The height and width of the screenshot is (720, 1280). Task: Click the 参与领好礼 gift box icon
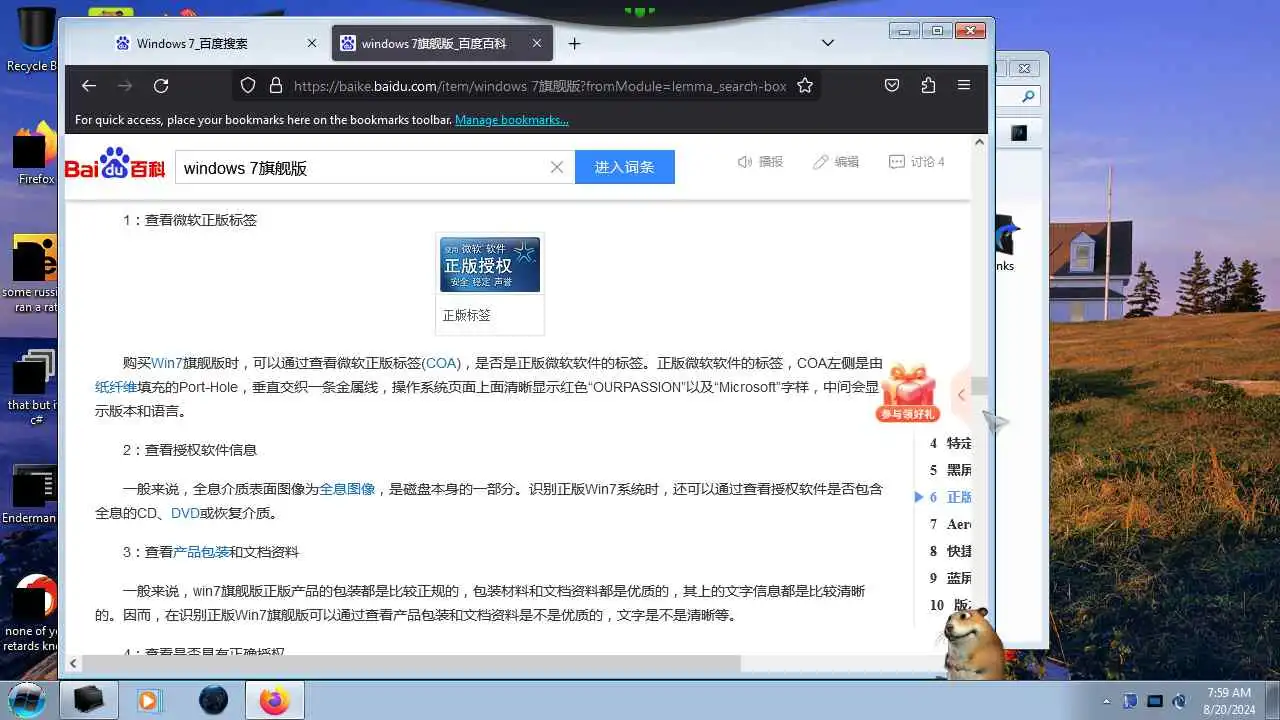pyautogui.click(x=907, y=392)
